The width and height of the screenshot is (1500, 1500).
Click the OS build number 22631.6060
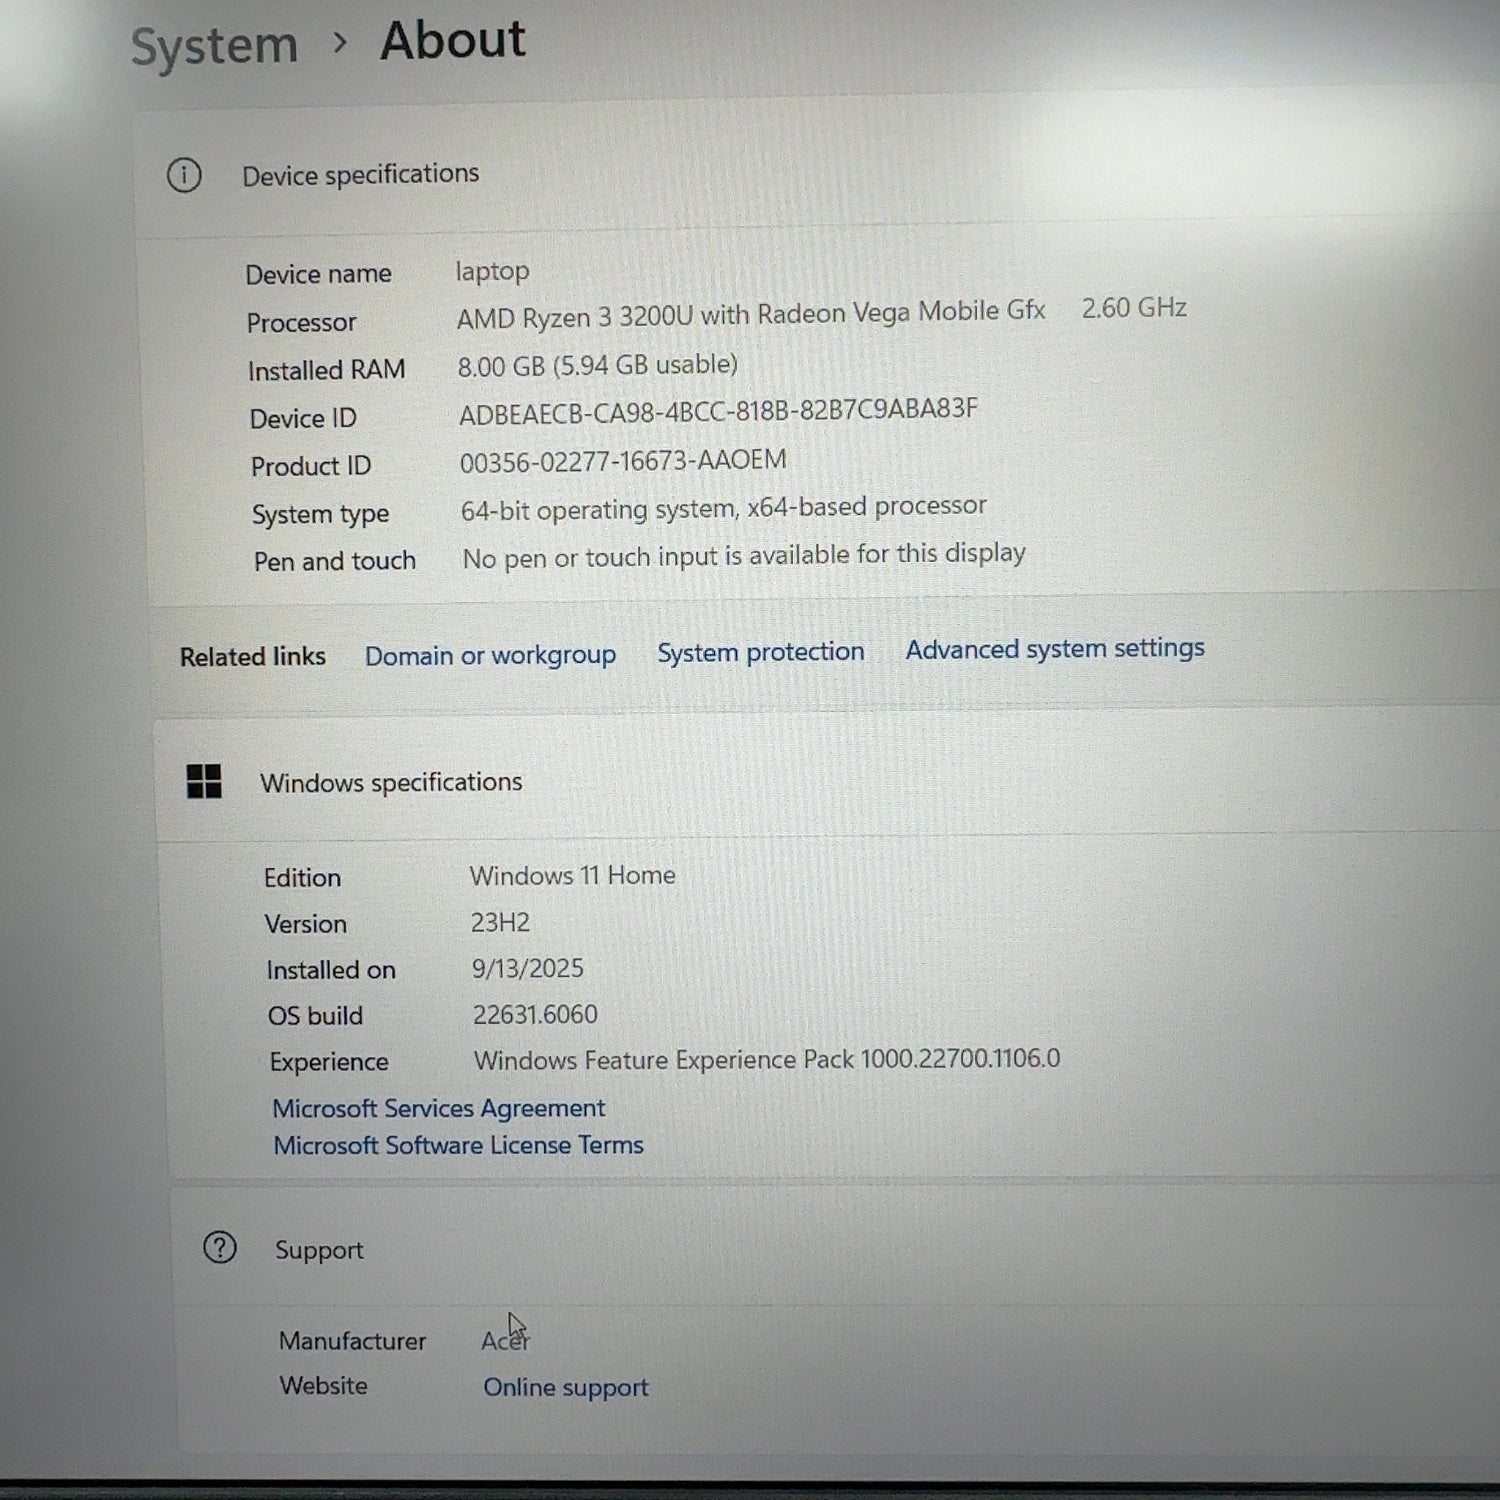534,1014
